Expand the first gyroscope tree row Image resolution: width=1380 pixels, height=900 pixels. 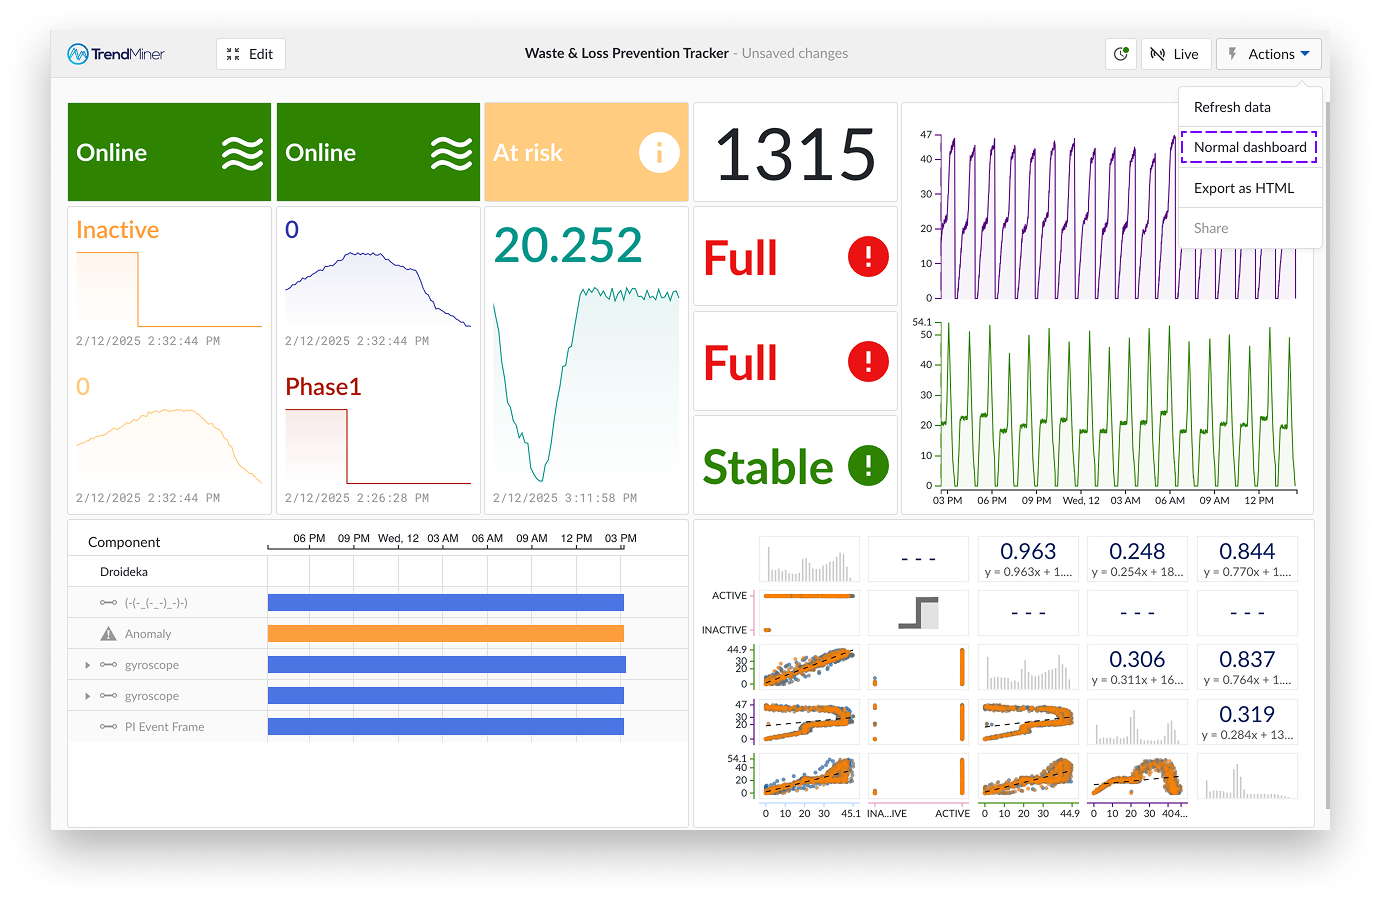click(x=86, y=664)
